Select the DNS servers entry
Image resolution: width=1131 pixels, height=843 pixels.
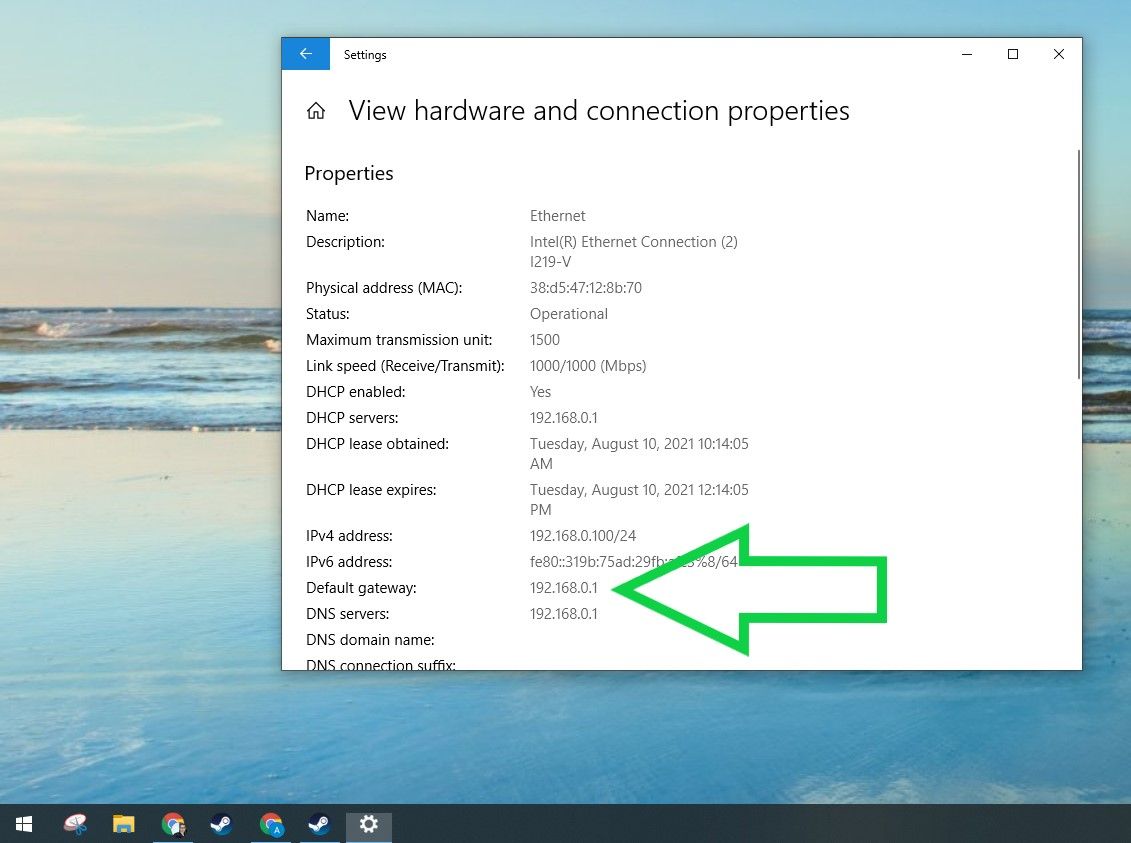click(x=563, y=613)
